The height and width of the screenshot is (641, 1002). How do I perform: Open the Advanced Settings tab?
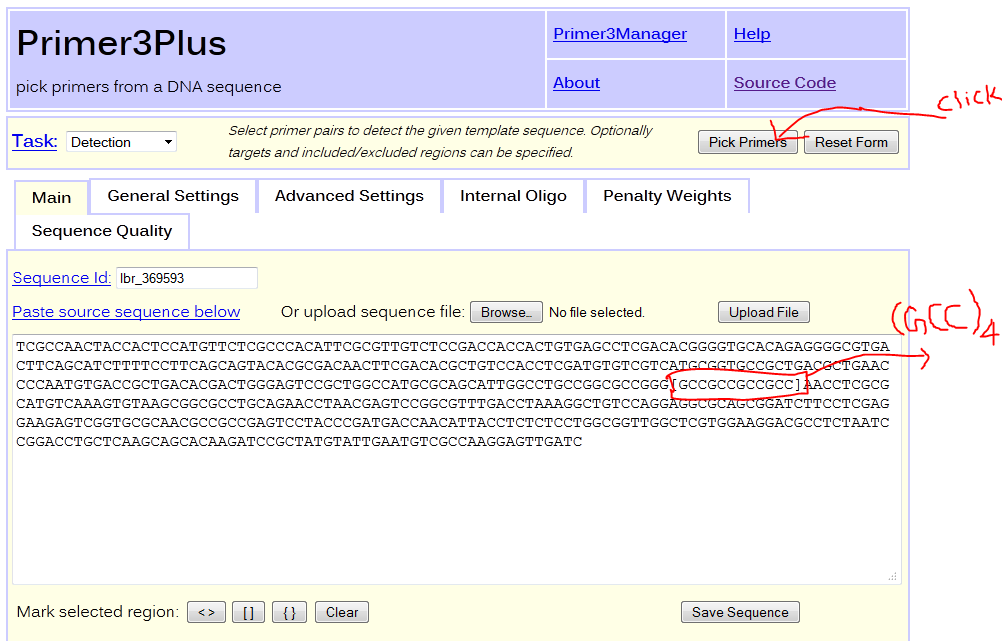(x=349, y=196)
